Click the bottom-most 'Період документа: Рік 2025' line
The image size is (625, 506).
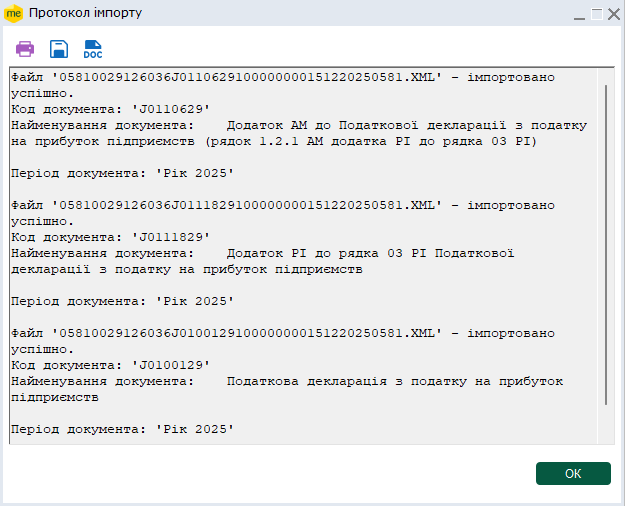tap(122, 429)
